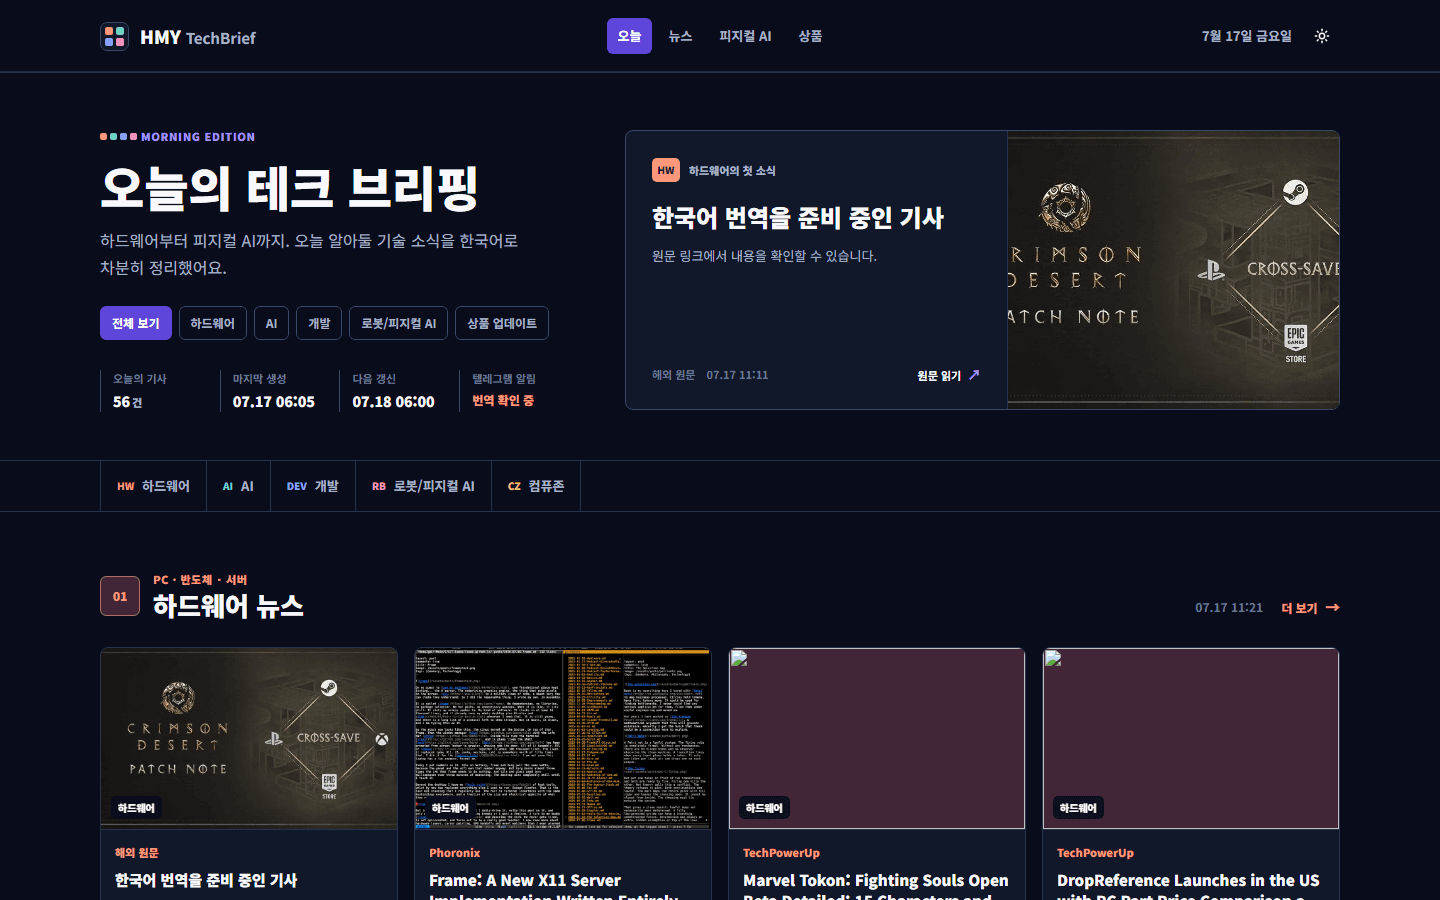
Task: Open the Crimson Desert patch note card thumbnail
Action: point(249,738)
